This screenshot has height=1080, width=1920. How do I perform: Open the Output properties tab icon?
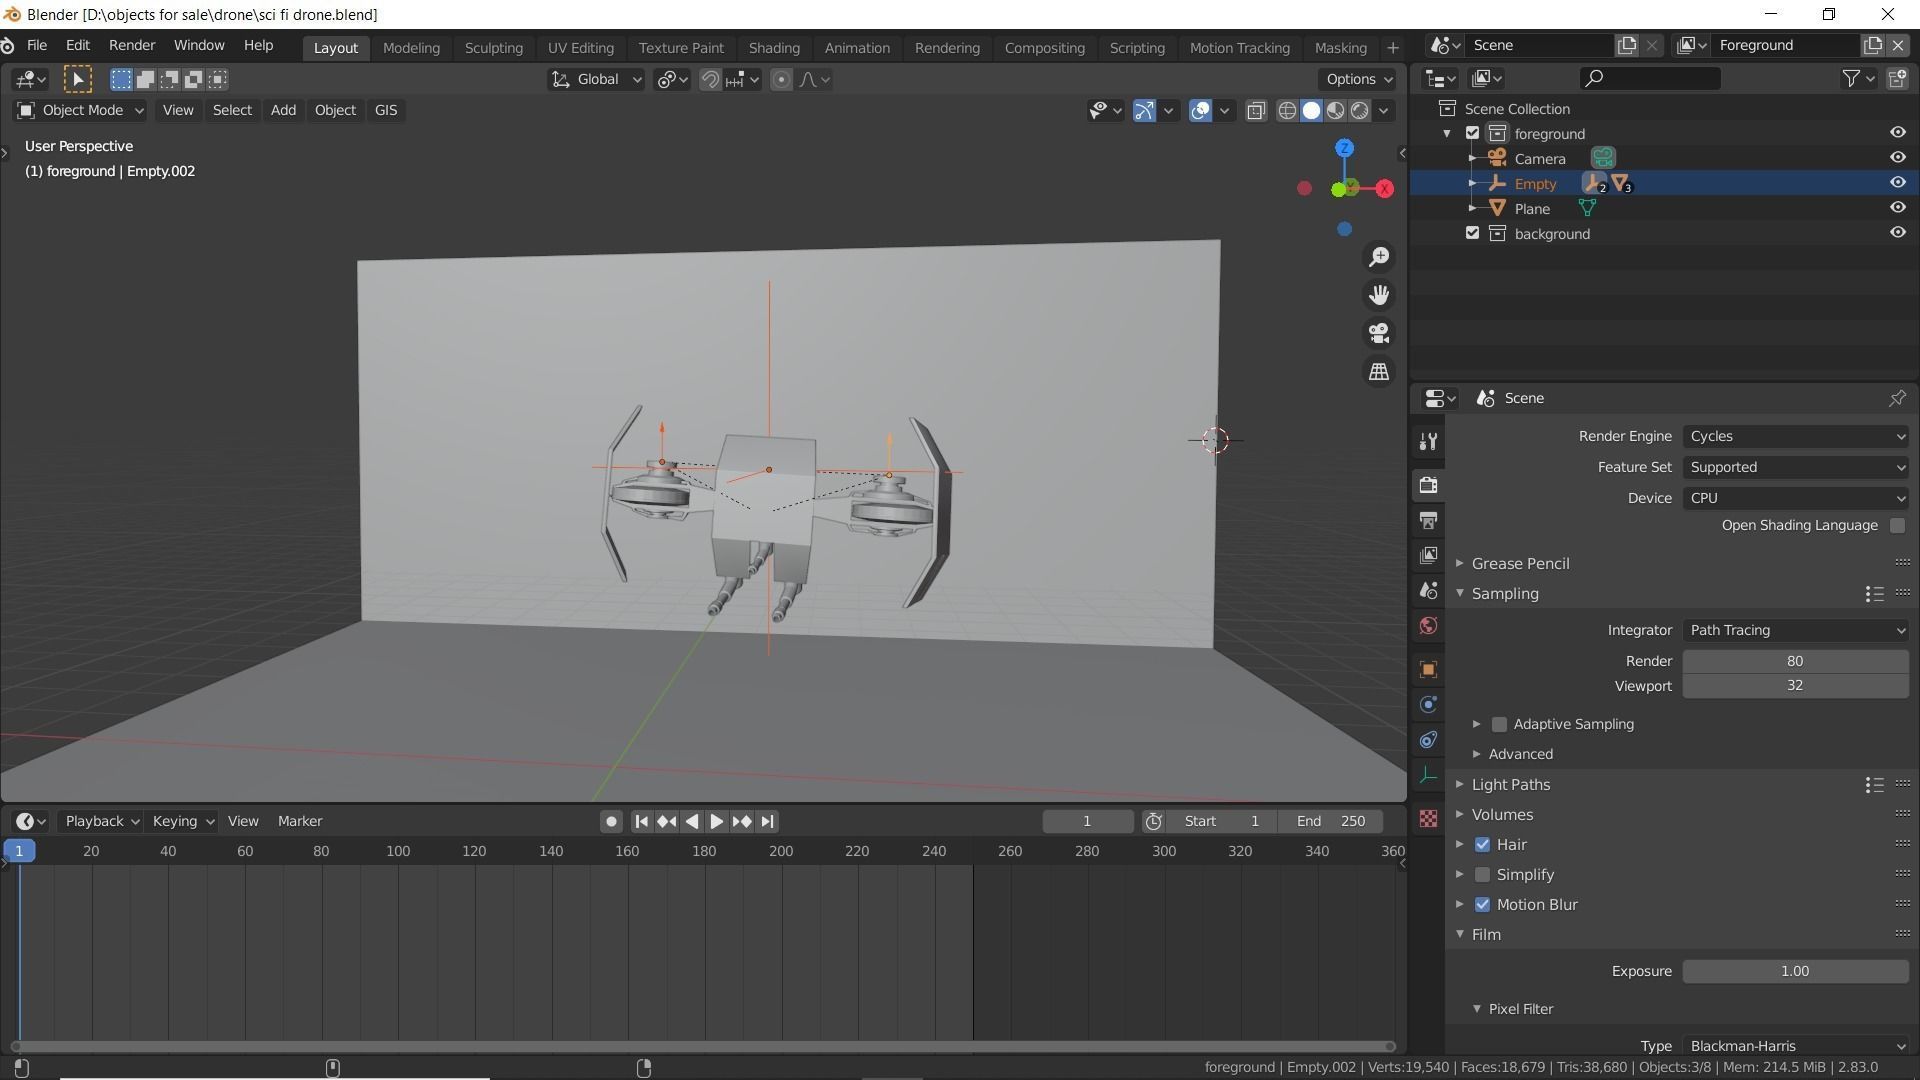point(1428,520)
